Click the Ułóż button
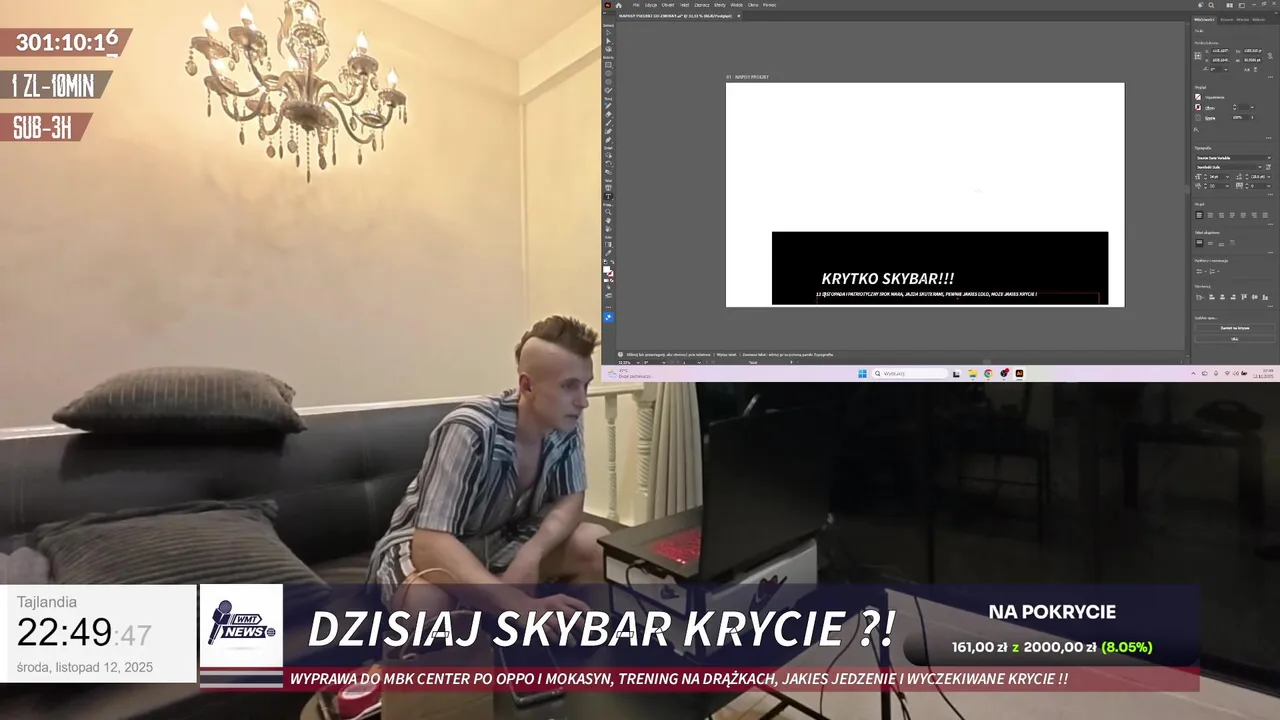Viewport: 1280px width, 720px height. (1235, 339)
